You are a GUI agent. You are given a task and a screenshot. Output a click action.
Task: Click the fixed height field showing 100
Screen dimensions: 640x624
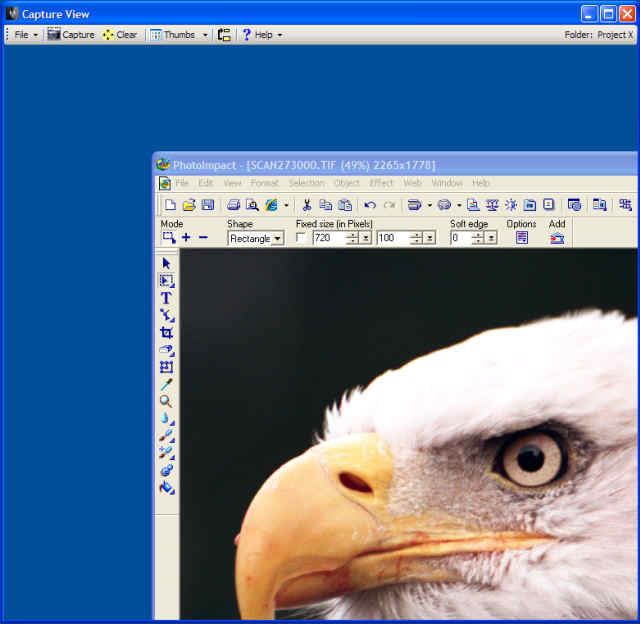tap(395, 238)
